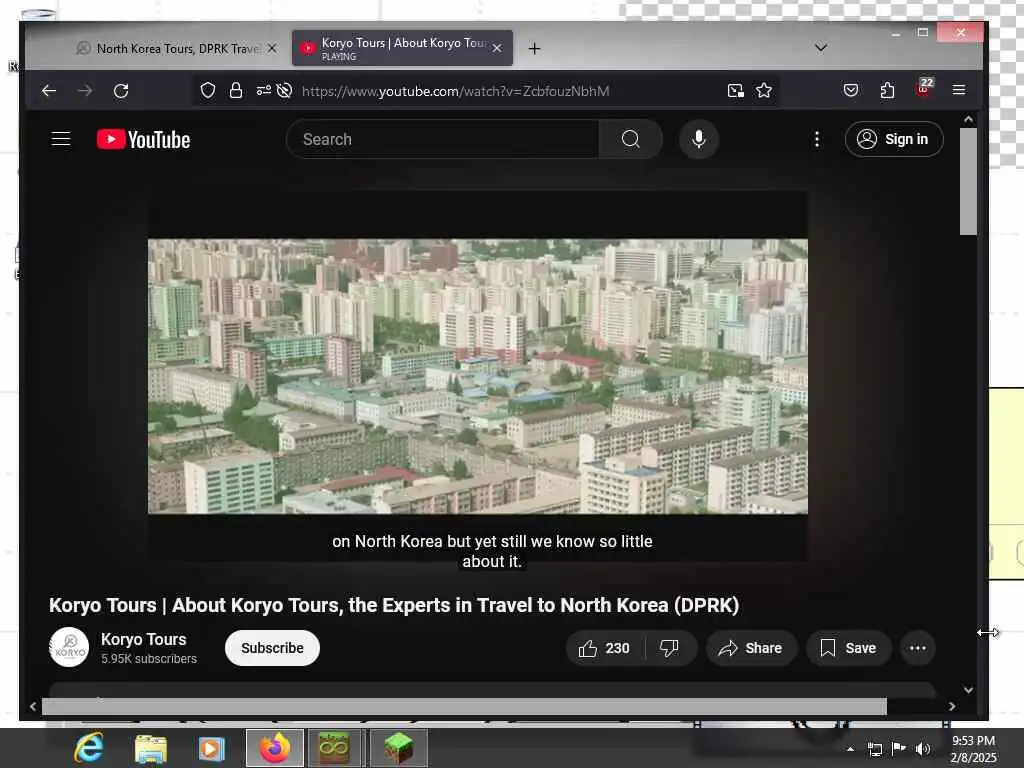
Task: Show hidden tray icons arrow
Action: pos(850,749)
